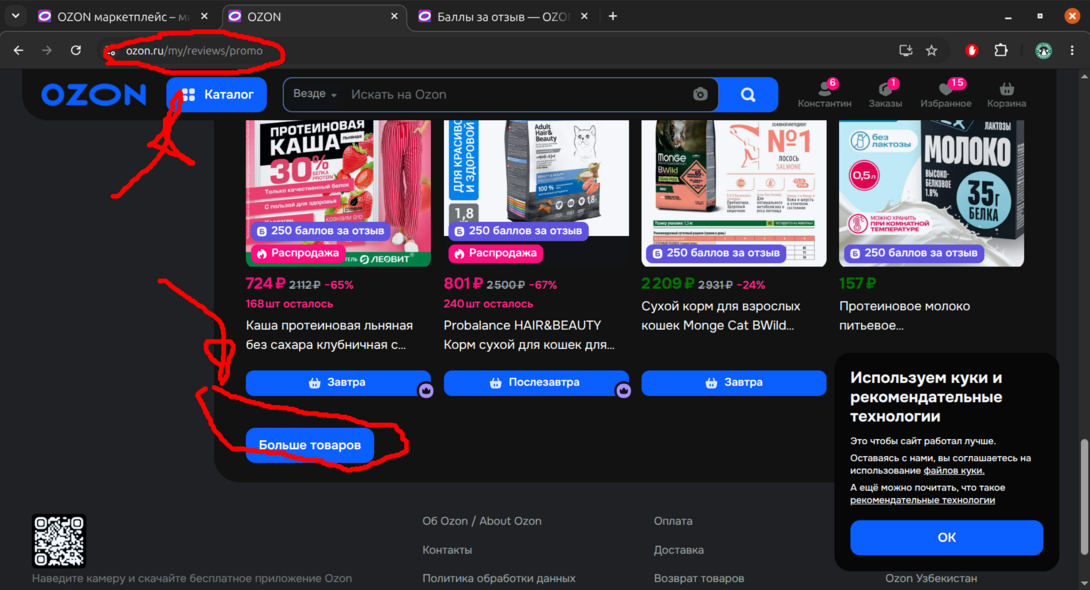The width and height of the screenshot is (1090, 590).
Task: Click the round badge icon on каша's Завтра button
Action: (x=426, y=391)
